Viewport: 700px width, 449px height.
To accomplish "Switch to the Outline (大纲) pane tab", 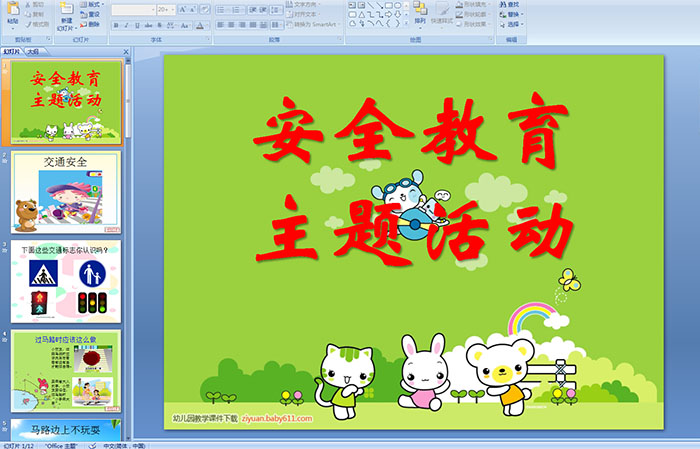I will tap(33, 52).
